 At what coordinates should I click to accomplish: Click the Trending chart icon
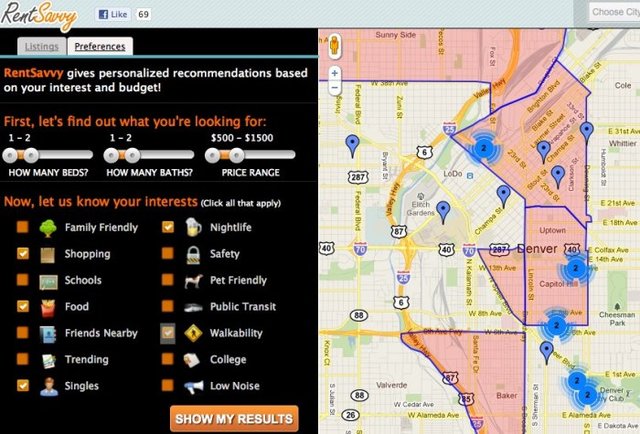tap(49, 361)
